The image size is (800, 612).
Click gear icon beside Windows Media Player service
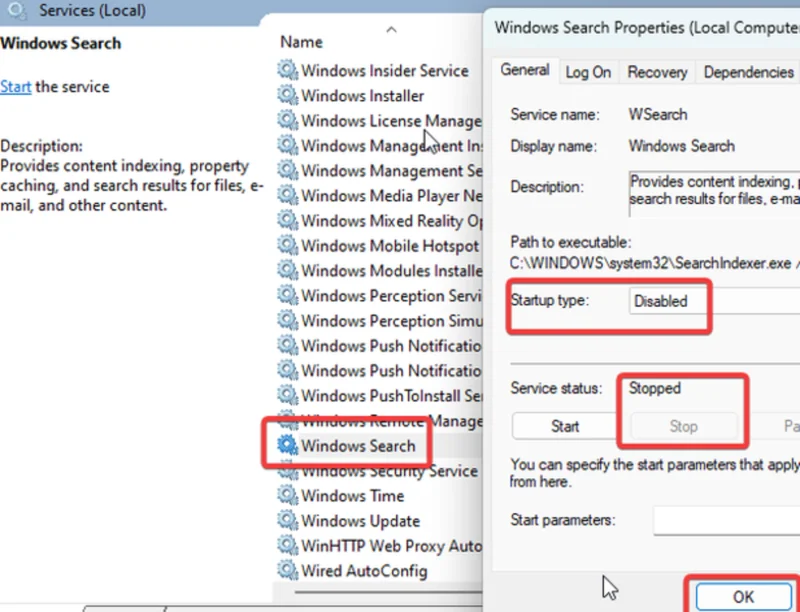287,195
